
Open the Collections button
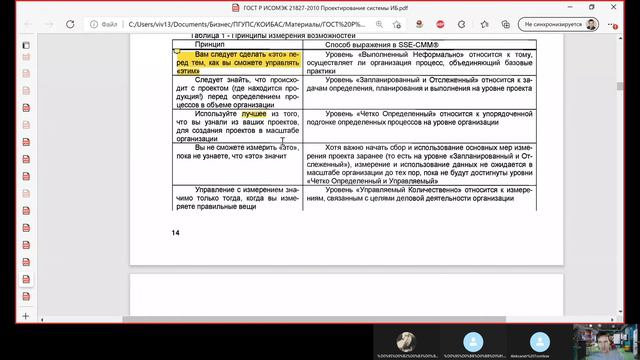(x=505, y=24)
